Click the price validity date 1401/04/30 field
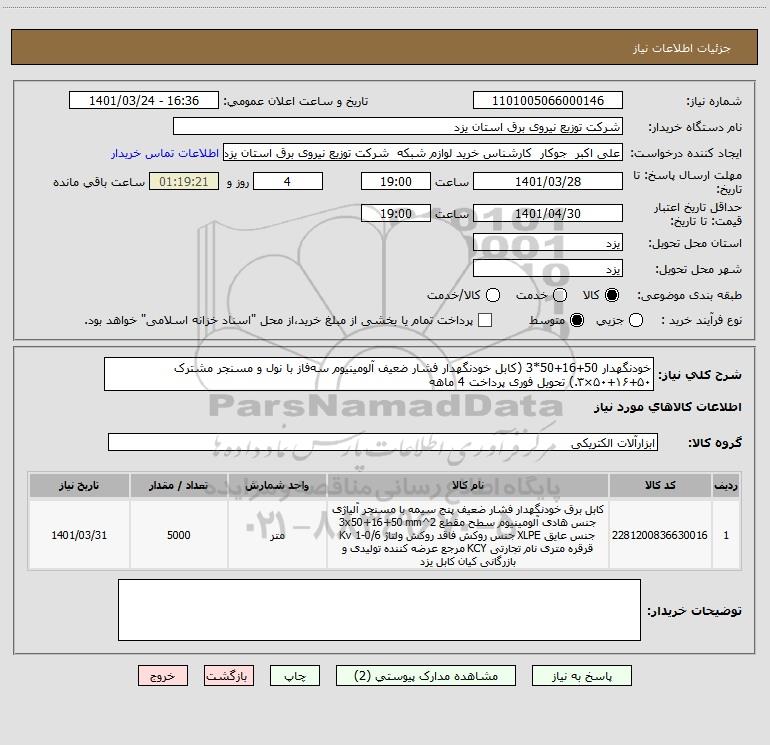The image size is (770, 745). pos(548,213)
